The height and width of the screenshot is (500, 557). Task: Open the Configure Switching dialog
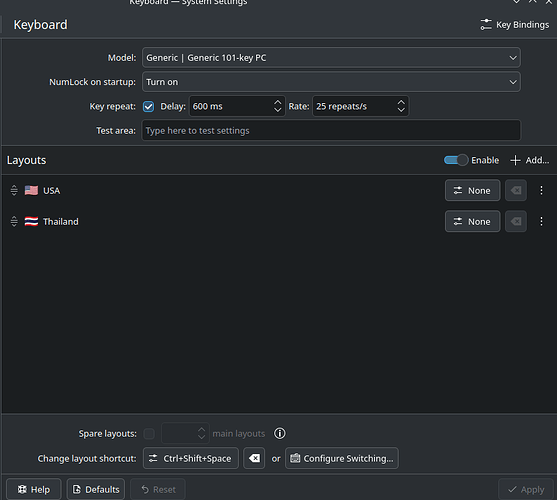click(x=342, y=458)
